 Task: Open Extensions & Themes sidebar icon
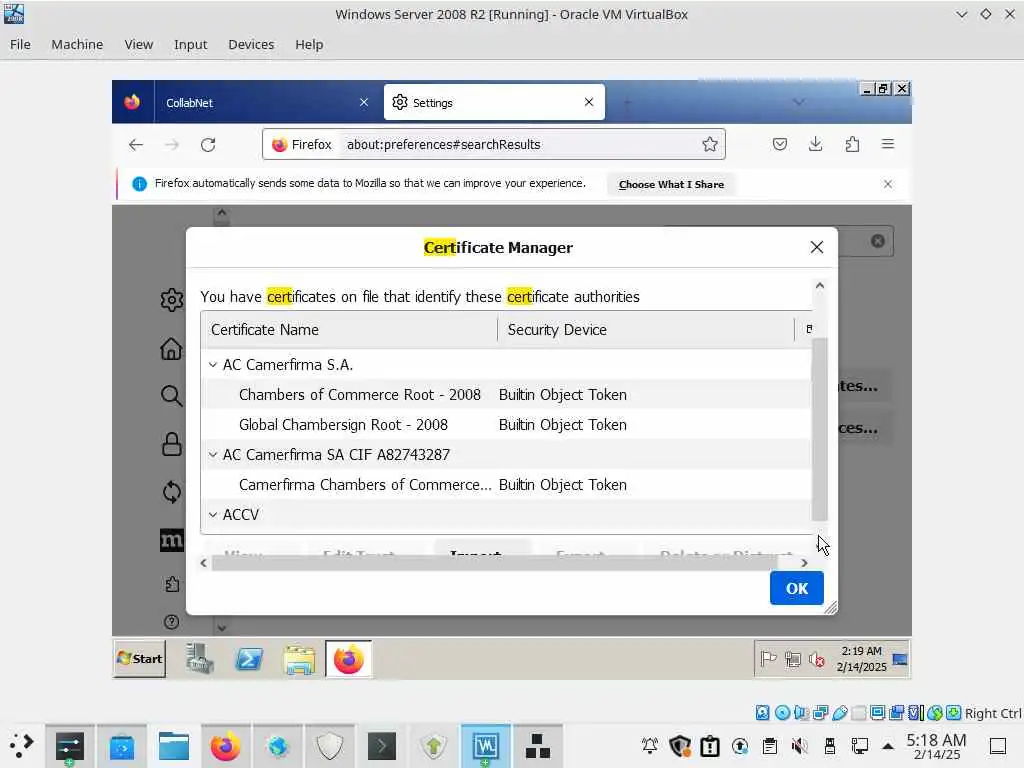coord(172,584)
